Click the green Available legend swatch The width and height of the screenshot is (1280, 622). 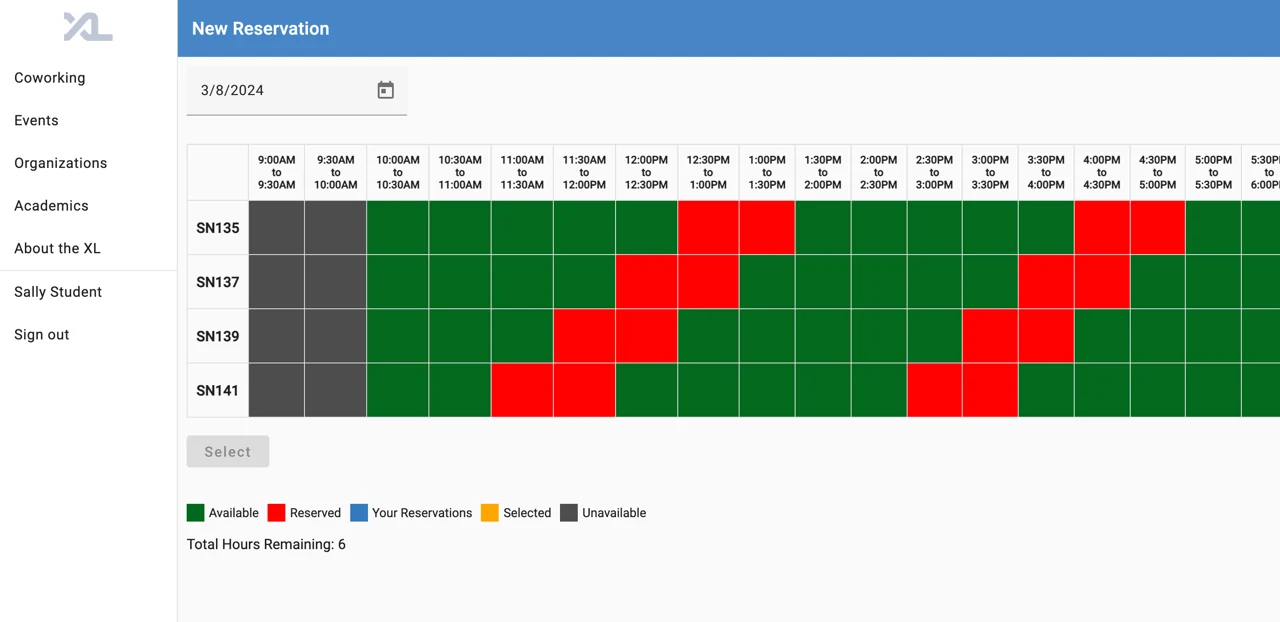click(x=196, y=513)
